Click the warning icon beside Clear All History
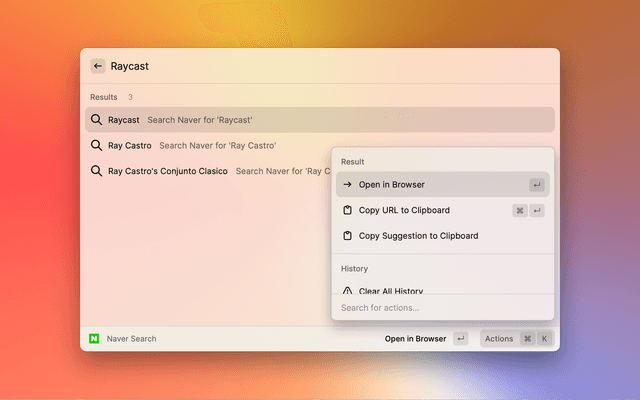Screen dimensions: 640x400 pyautogui.click(x=347, y=290)
